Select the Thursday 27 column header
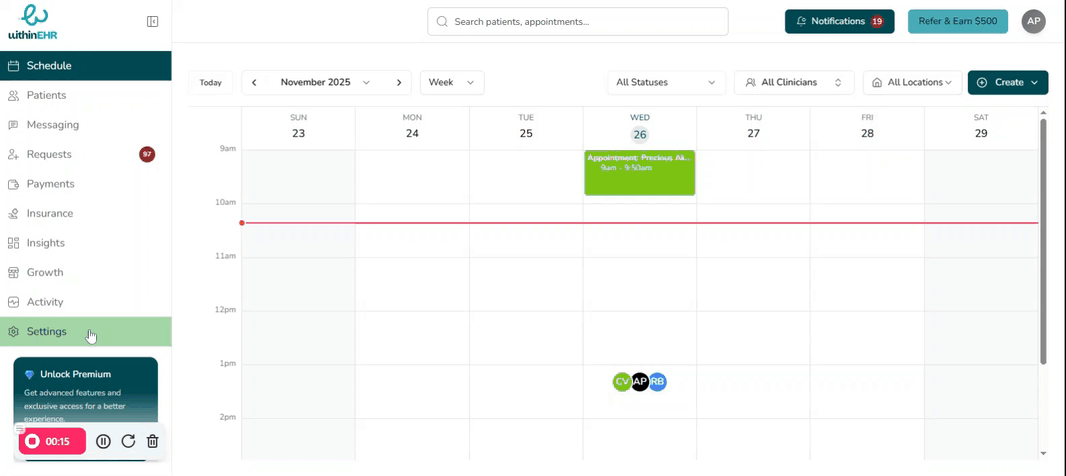1066x476 pixels. (753, 126)
